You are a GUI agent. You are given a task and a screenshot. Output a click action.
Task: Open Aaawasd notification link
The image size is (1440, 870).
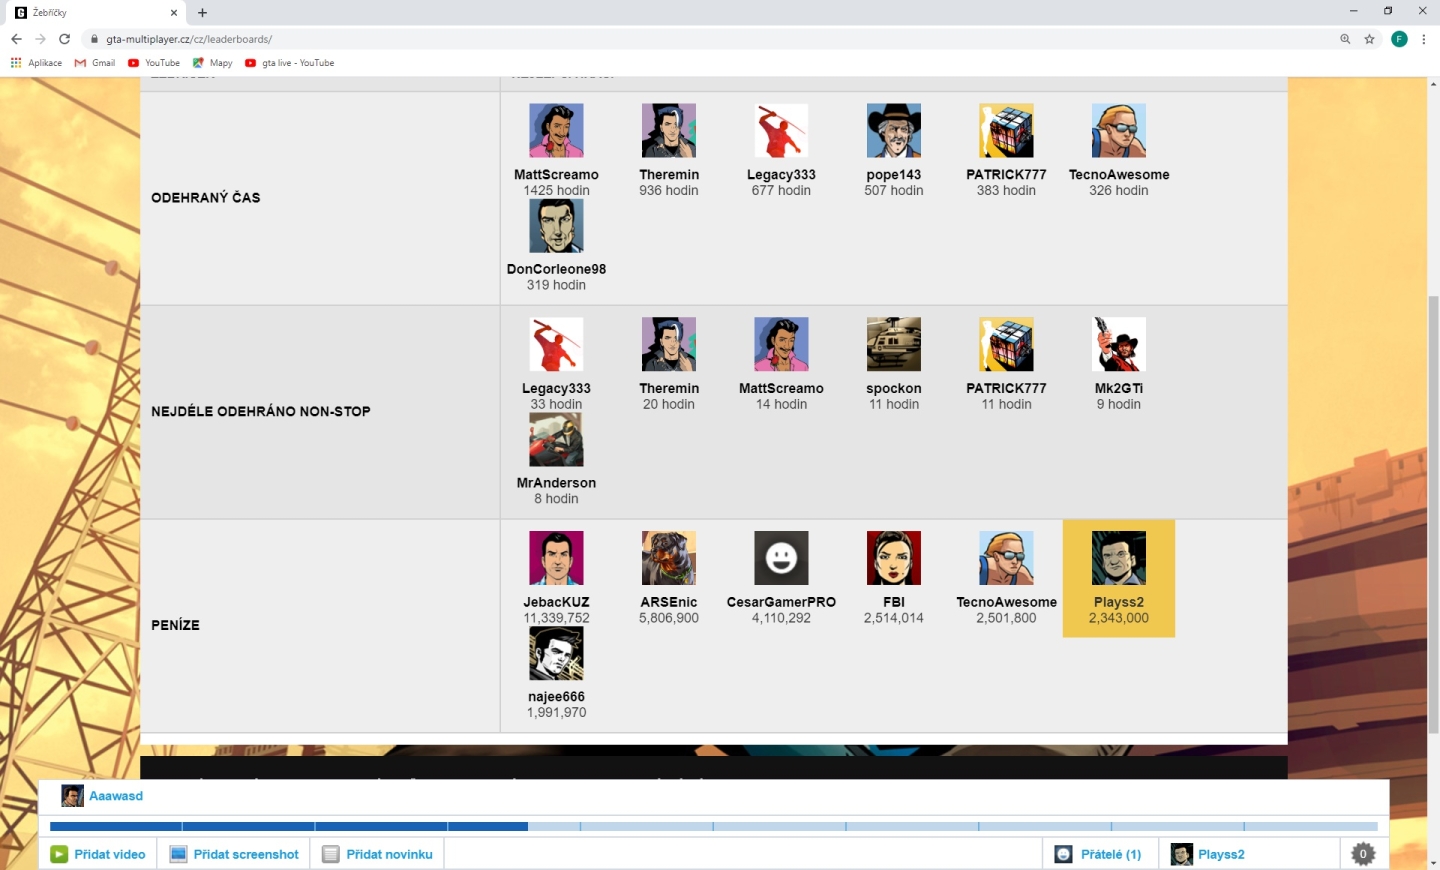tap(116, 796)
